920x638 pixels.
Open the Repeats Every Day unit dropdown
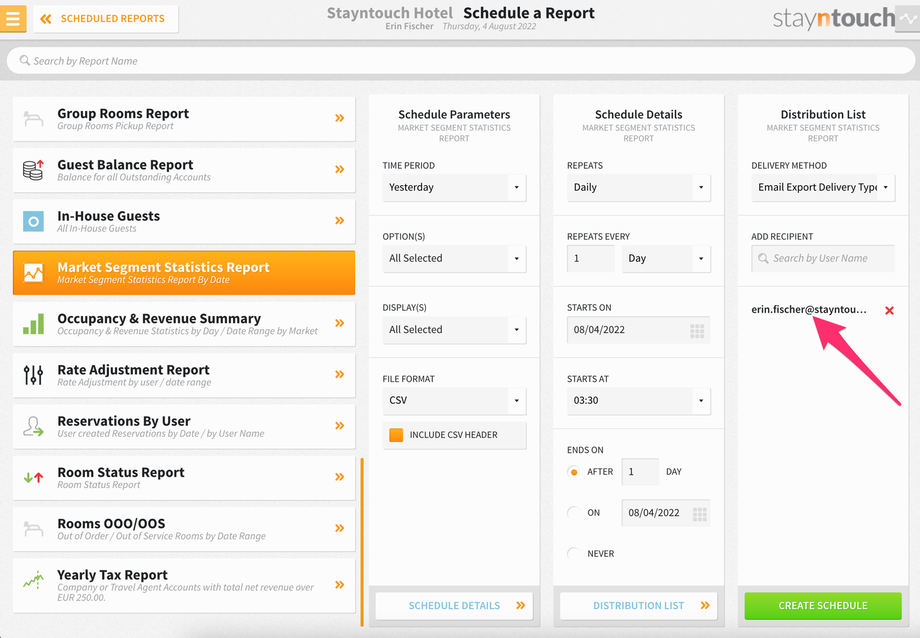pos(666,258)
